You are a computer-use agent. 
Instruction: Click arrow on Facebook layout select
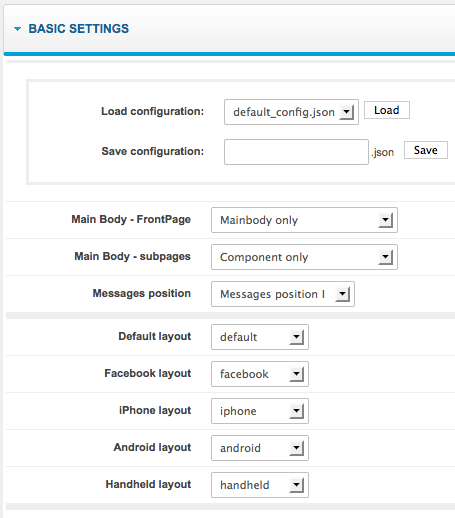296,374
